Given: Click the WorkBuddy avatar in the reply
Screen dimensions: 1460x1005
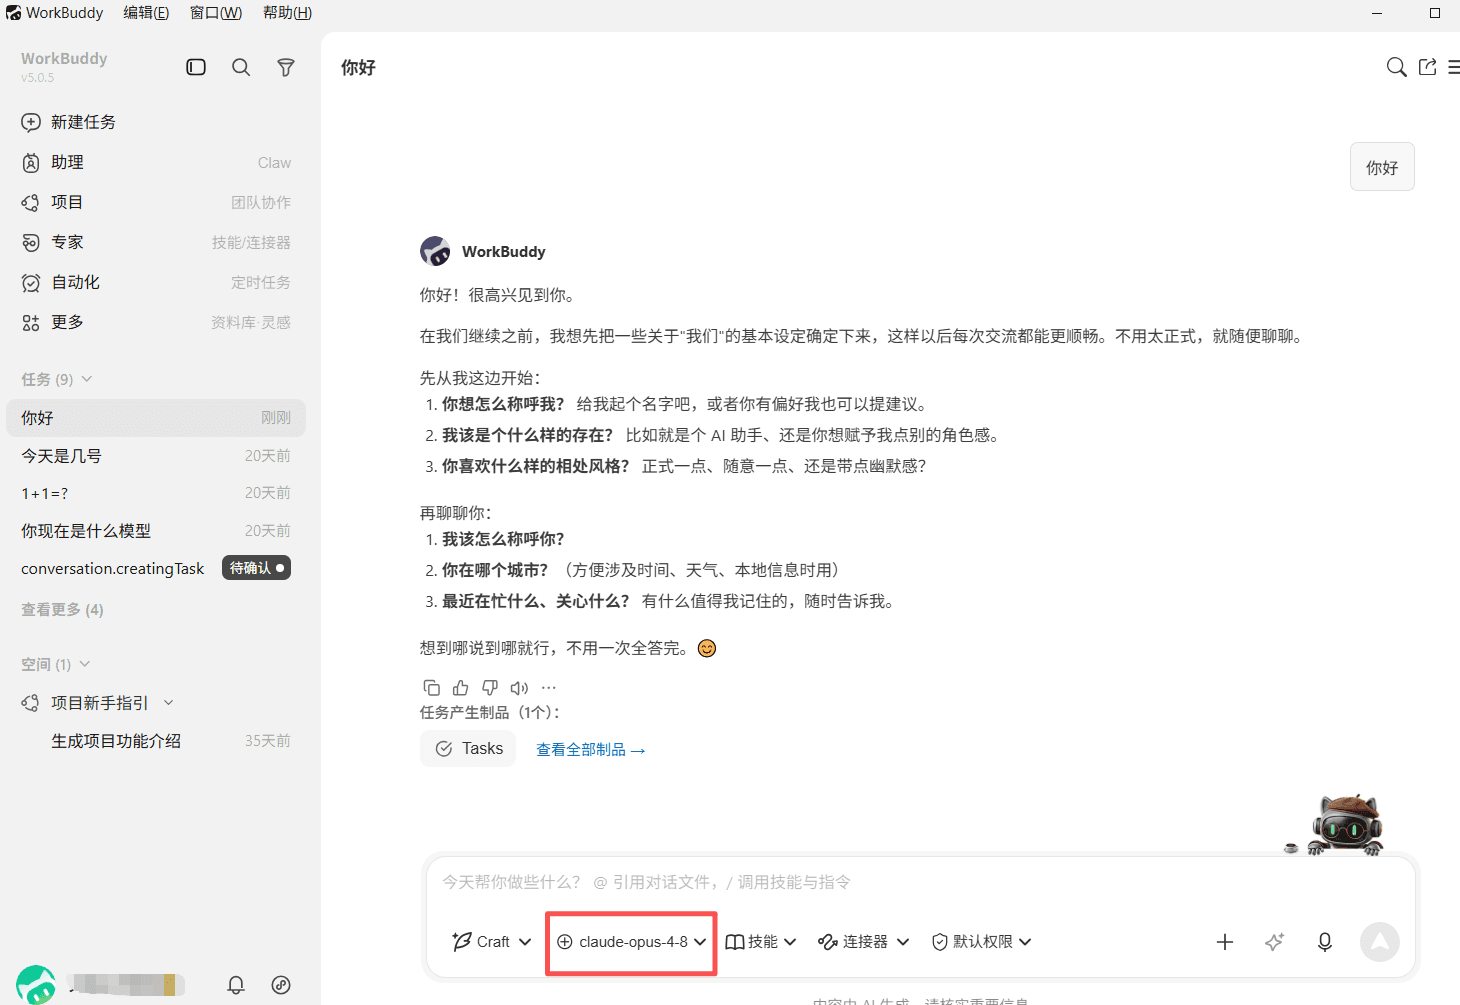Looking at the screenshot, I should (x=435, y=251).
